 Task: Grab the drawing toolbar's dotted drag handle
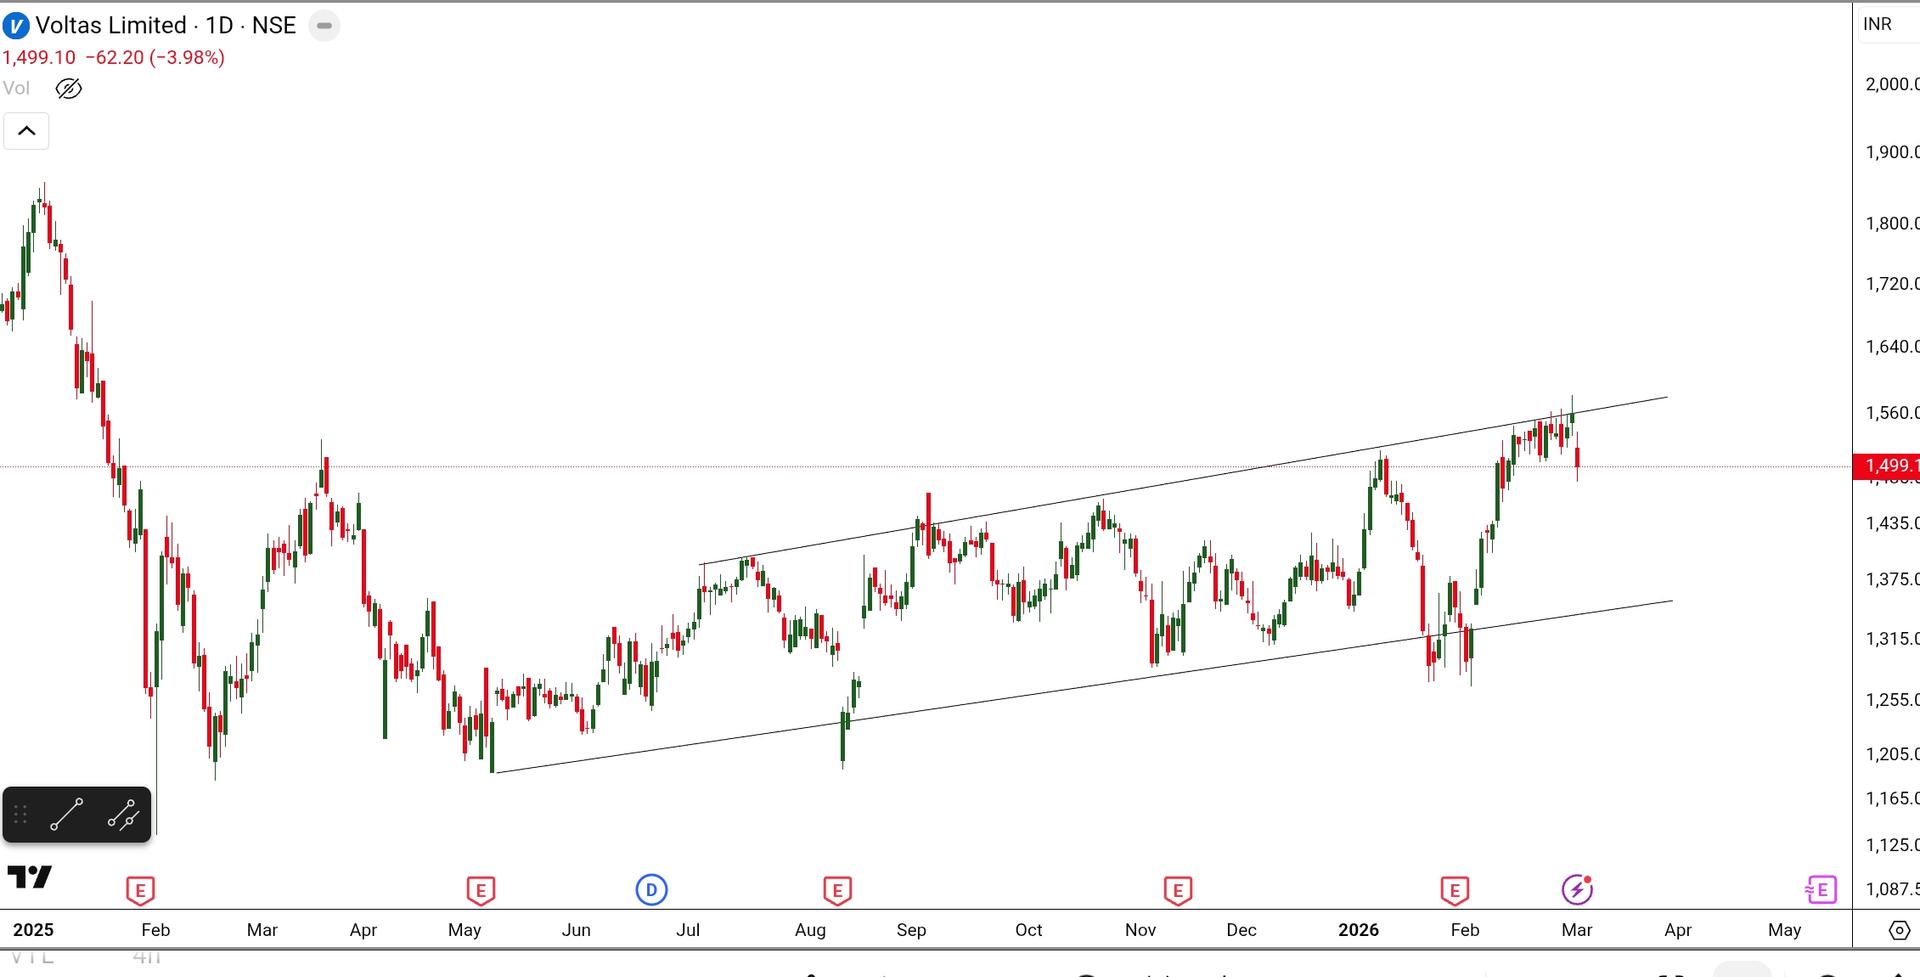tap(21, 815)
